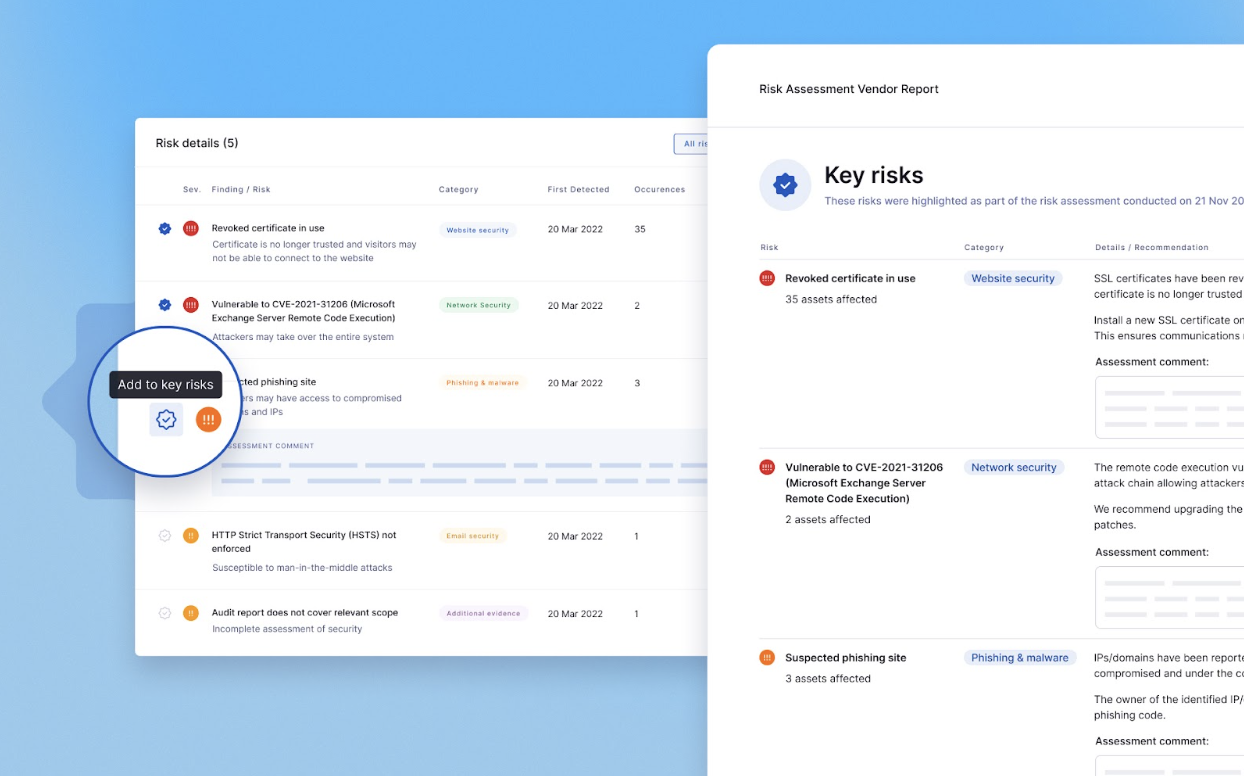Click Network security tag in vendor report
The width and height of the screenshot is (1244, 776).
tap(1014, 467)
